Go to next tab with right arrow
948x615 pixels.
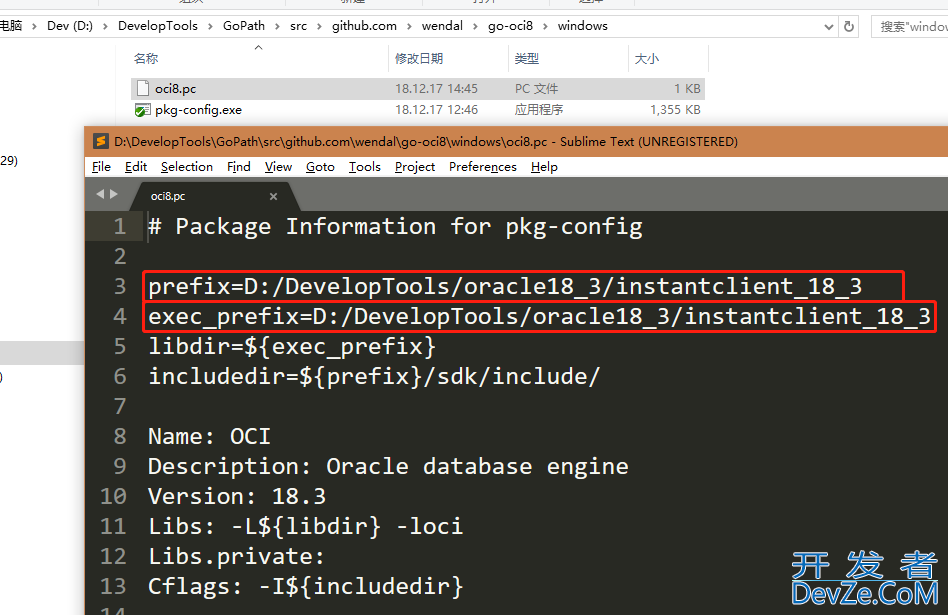pos(114,194)
